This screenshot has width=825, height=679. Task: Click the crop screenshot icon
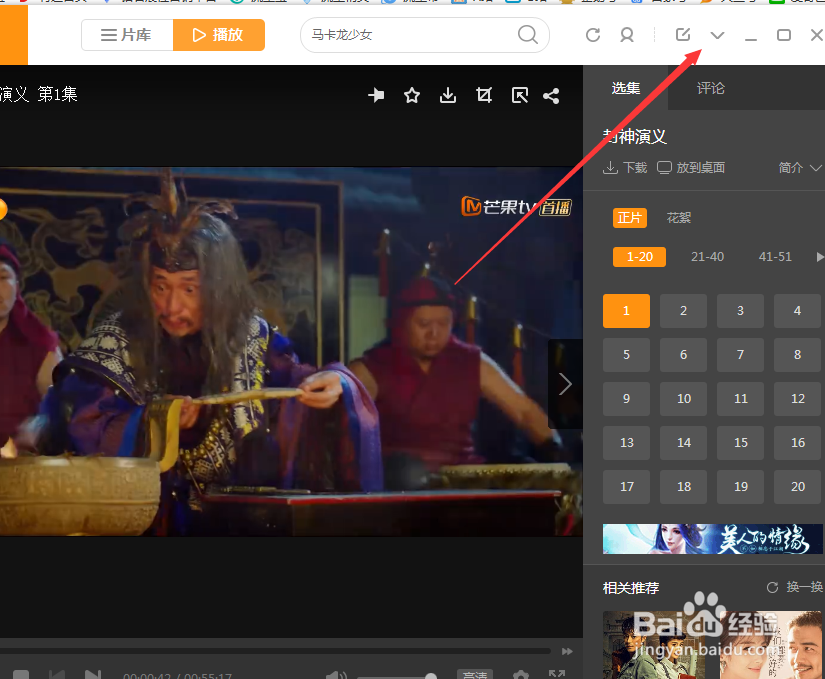(x=484, y=95)
